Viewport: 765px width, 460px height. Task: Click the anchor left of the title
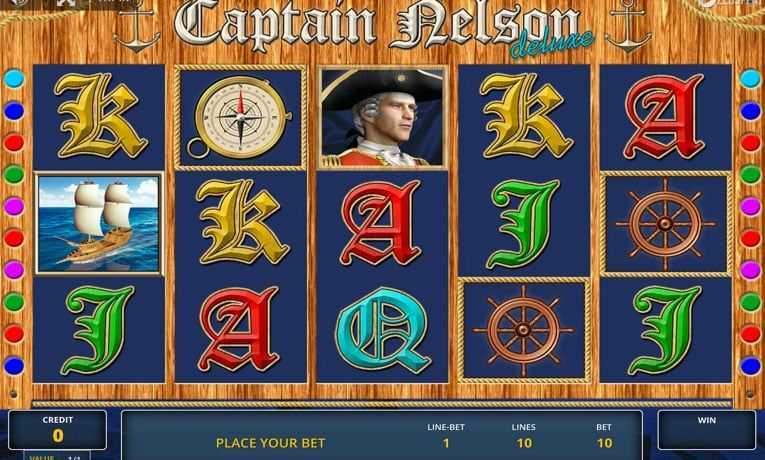pyautogui.click(x=137, y=27)
